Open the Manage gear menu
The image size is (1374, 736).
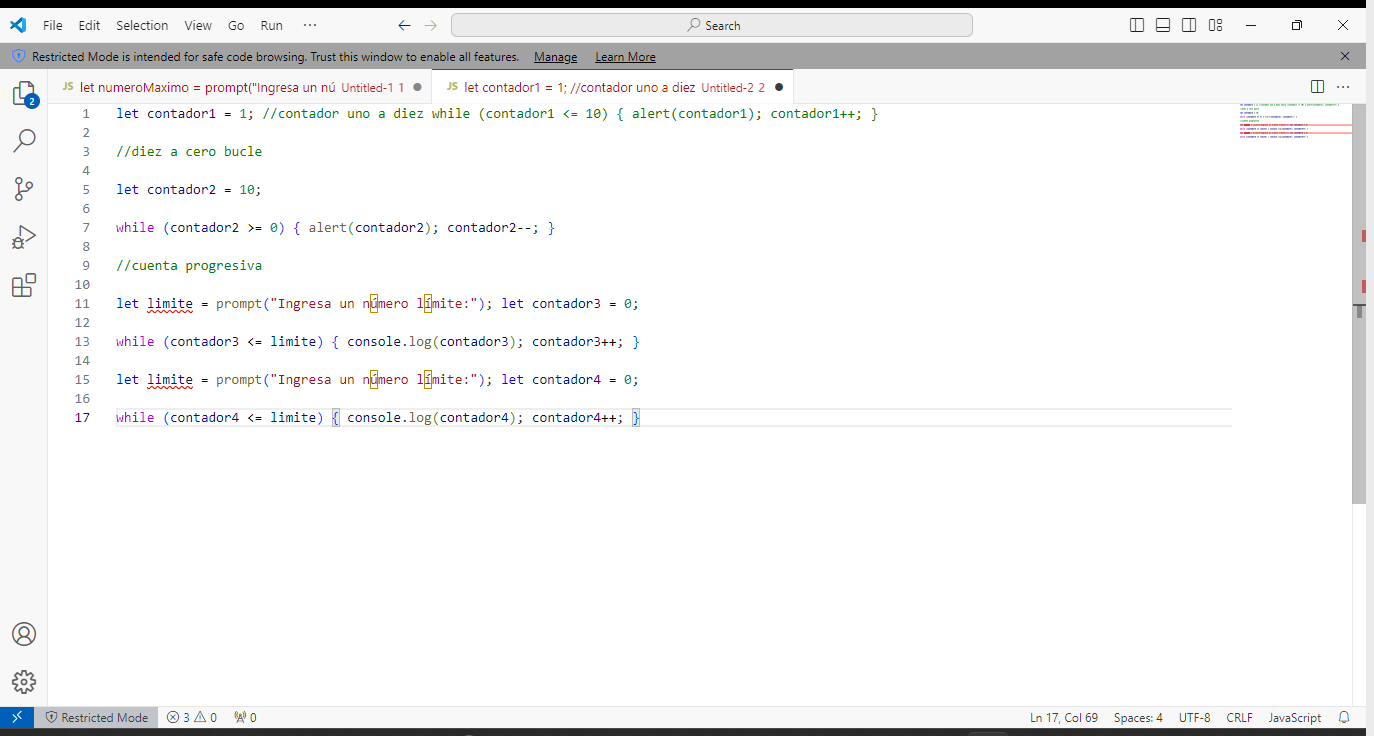click(24, 682)
